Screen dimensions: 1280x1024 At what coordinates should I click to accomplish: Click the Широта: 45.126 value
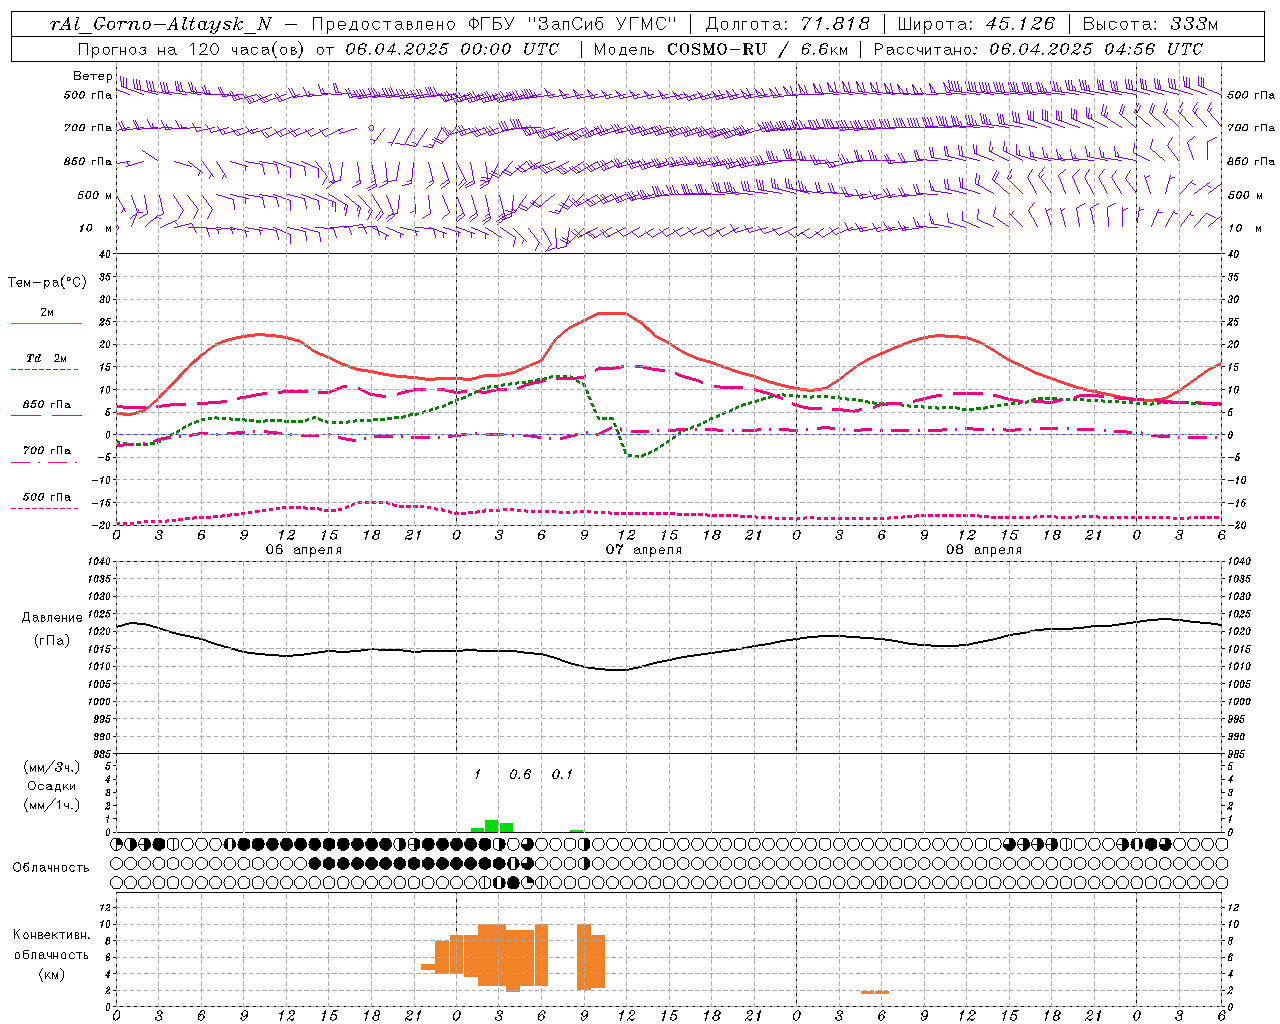click(x=976, y=24)
